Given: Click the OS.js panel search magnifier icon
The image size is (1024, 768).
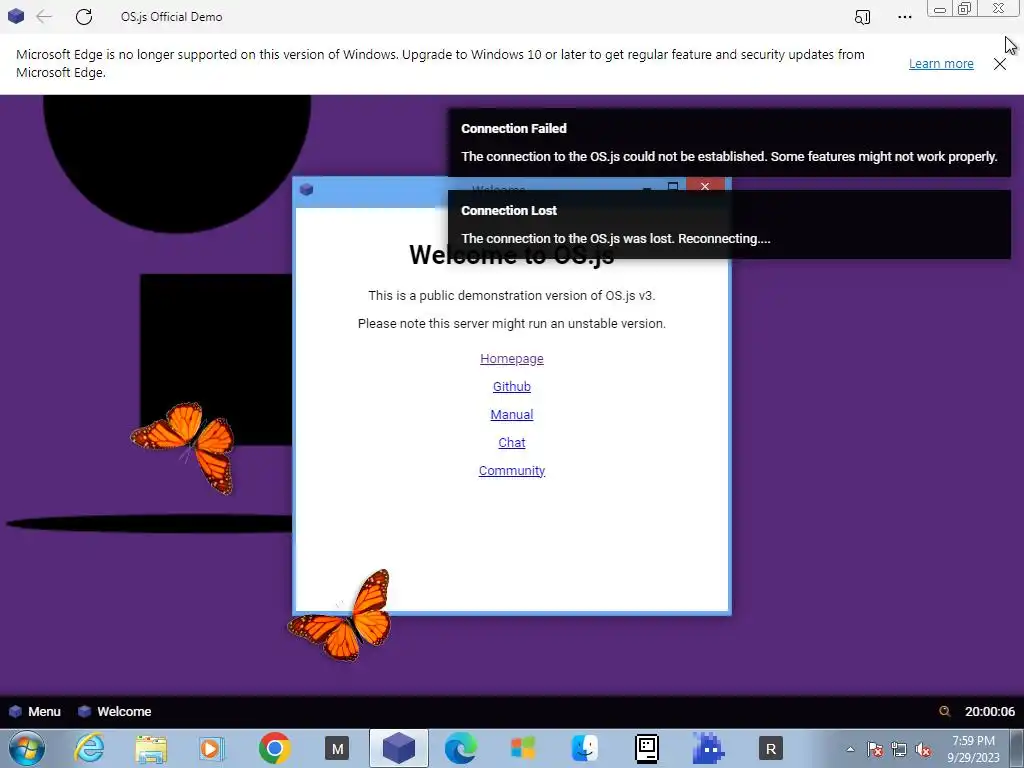Looking at the screenshot, I should pyautogui.click(x=944, y=712).
